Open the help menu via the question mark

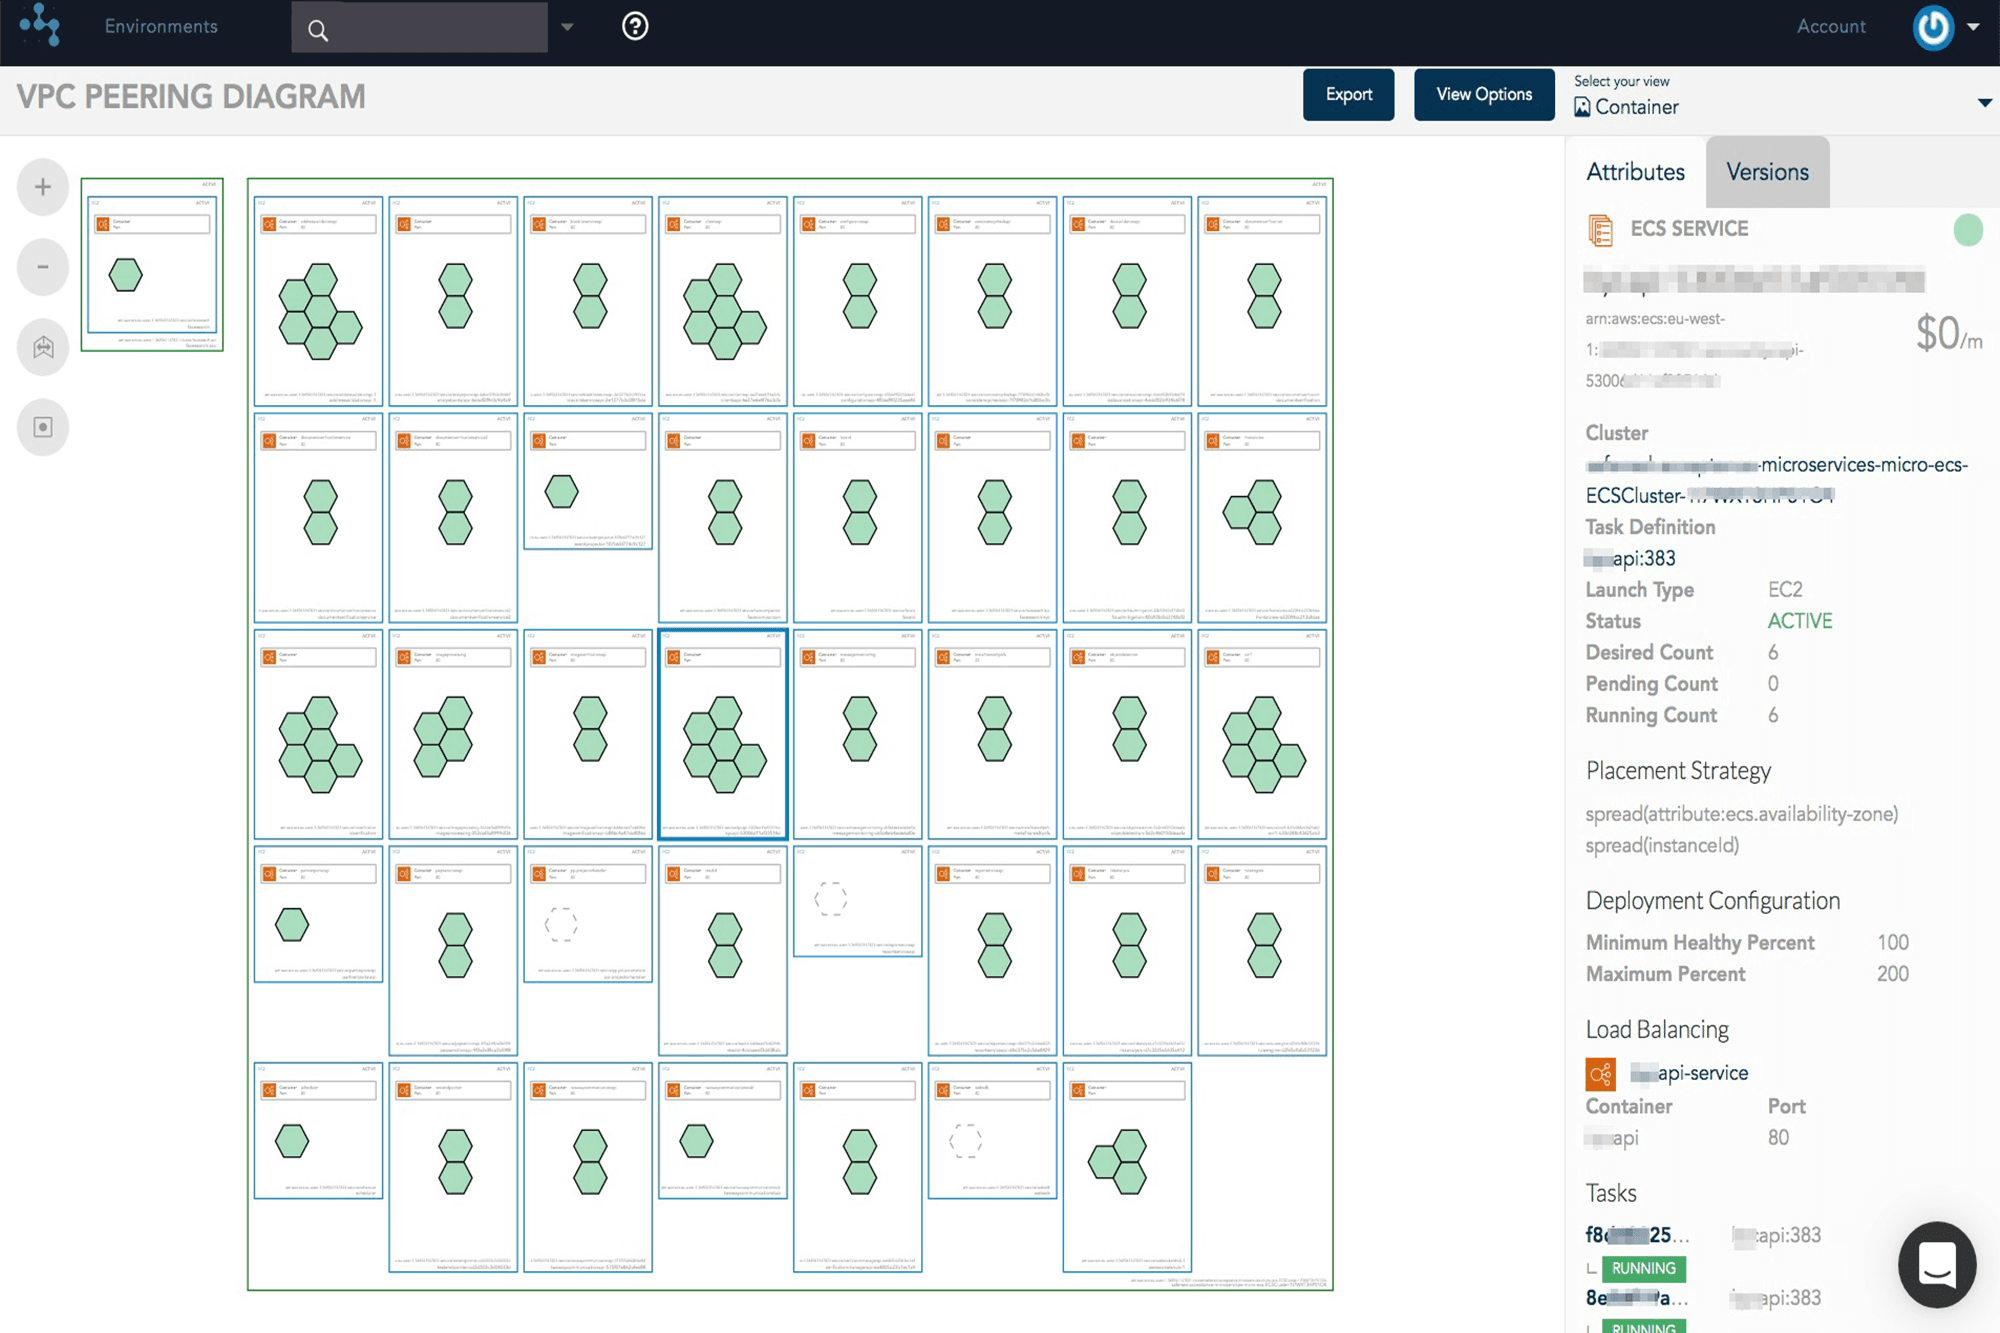pyautogui.click(x=635, y=27)
